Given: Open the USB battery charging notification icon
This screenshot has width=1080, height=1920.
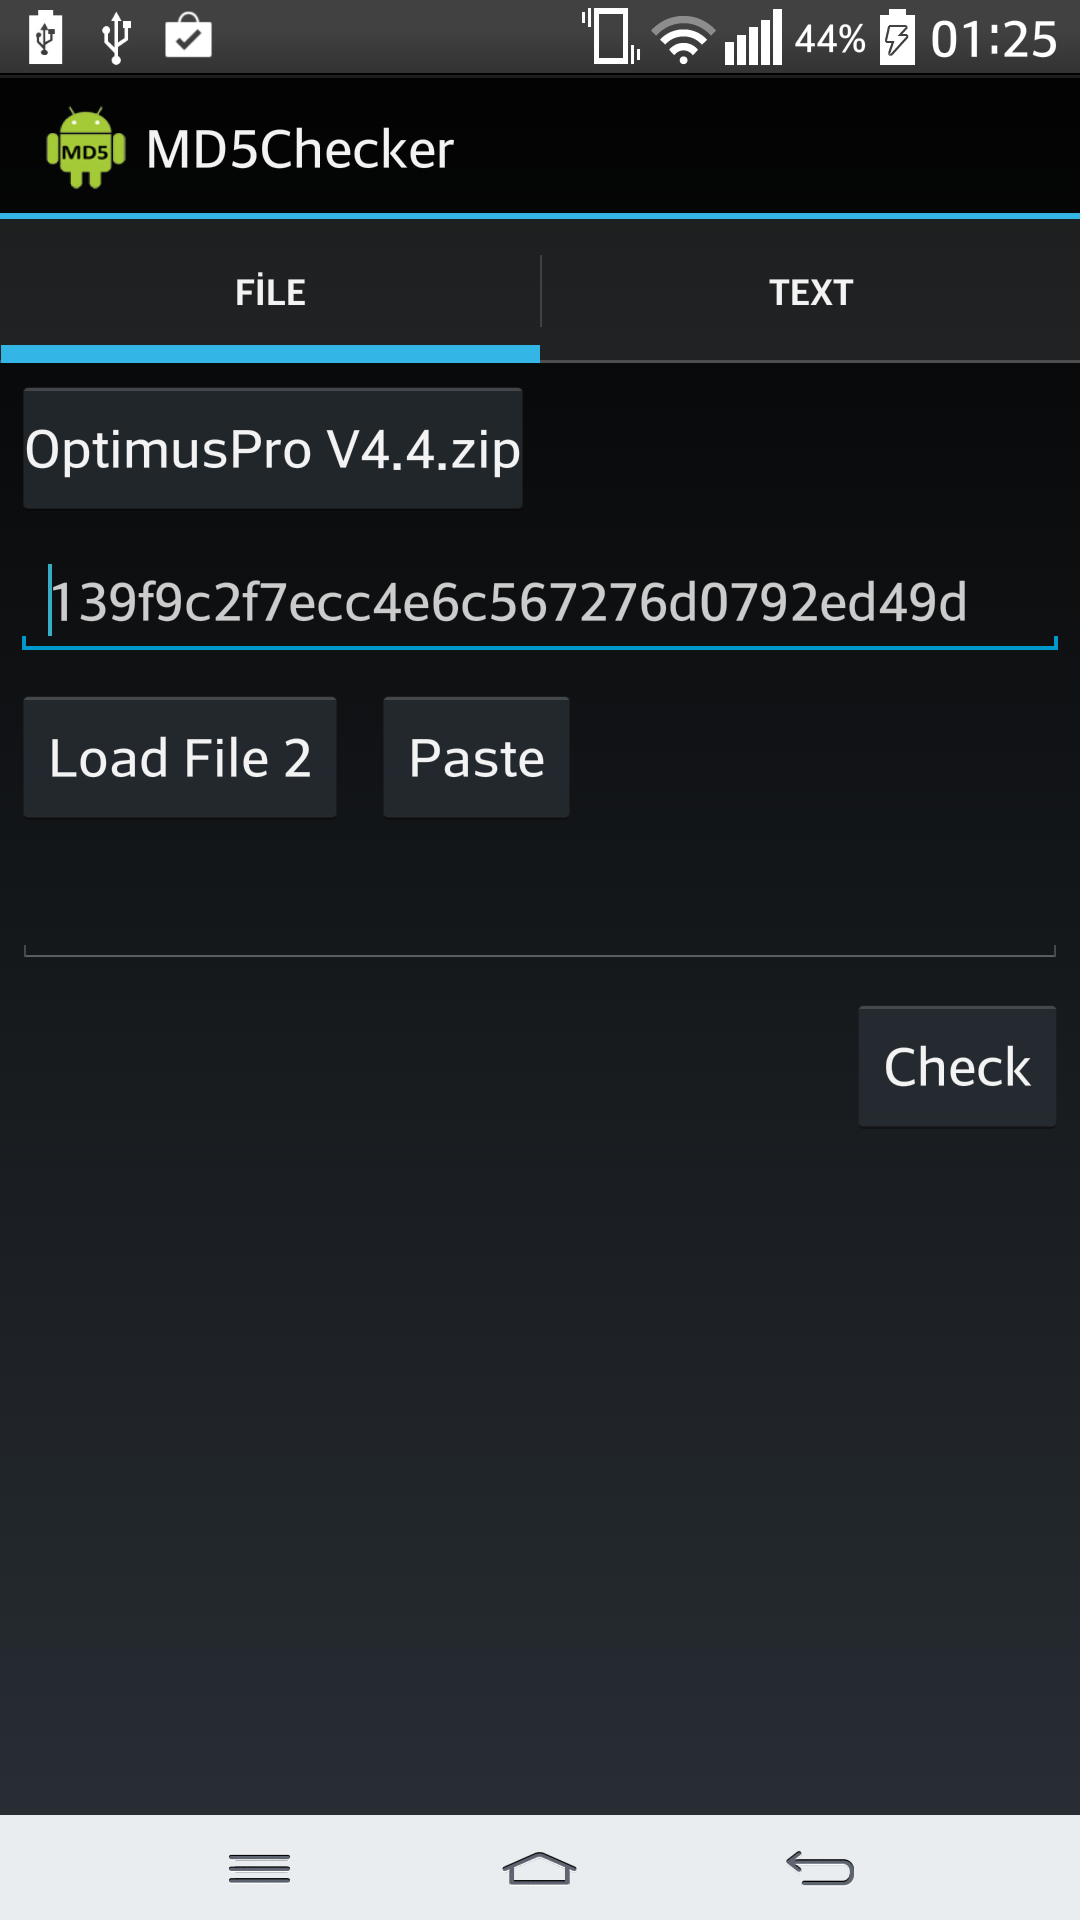Looking at the screenshot, I should (x=45, y=38).
